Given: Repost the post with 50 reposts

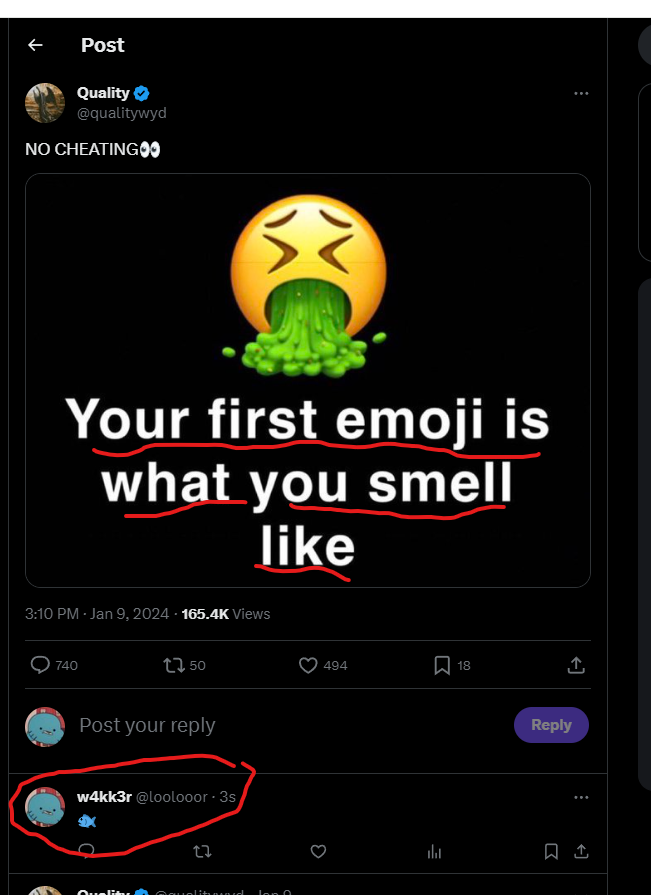Looking at the screenshot, I should pyautogui.click(x=184, y=665).
